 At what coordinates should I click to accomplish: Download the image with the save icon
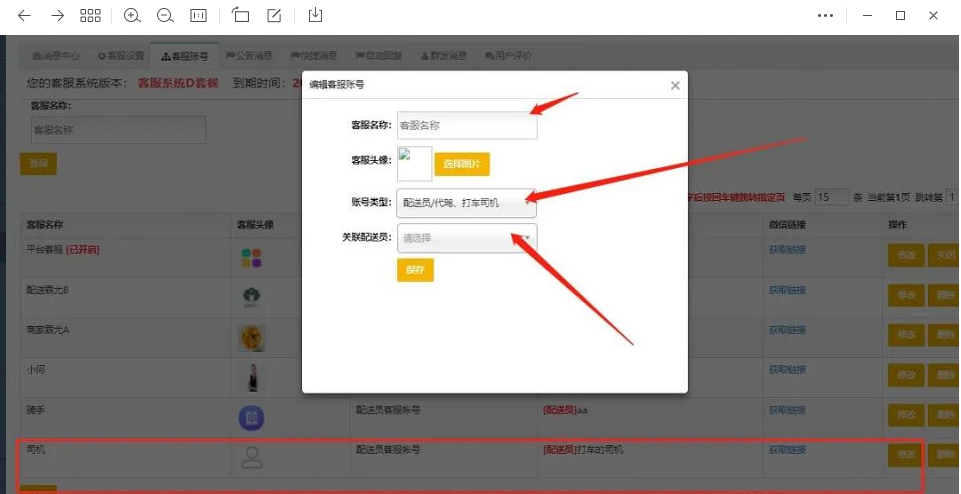click(316, 15)
